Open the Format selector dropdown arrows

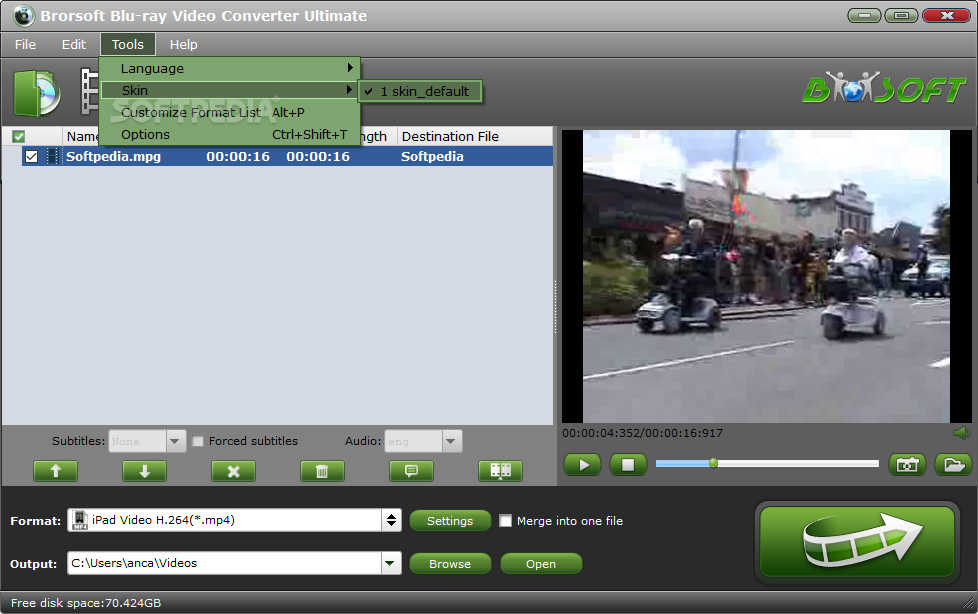(391, 520)
